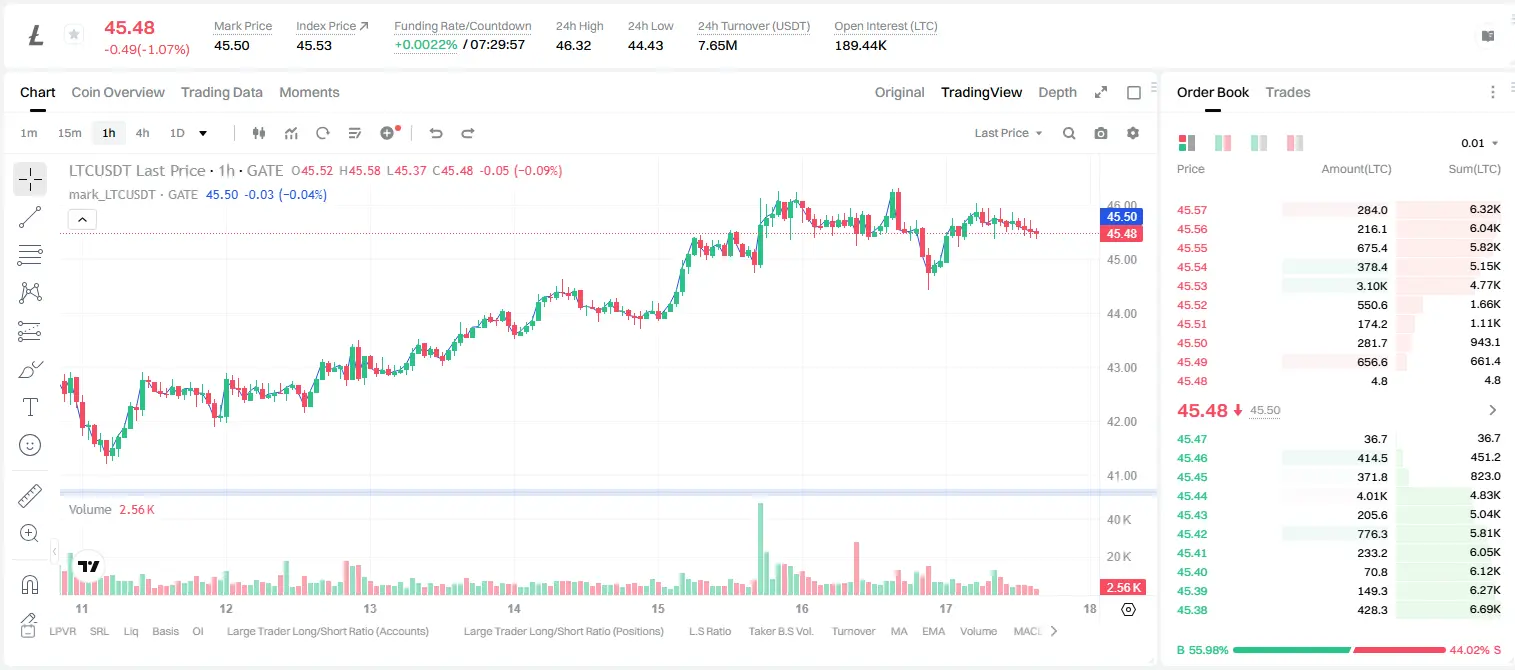Image resolution: width=1515 pixels, height=670 pixels.
Task: Take a chart snapshot with camera icon
Action: click(1101, 133)
